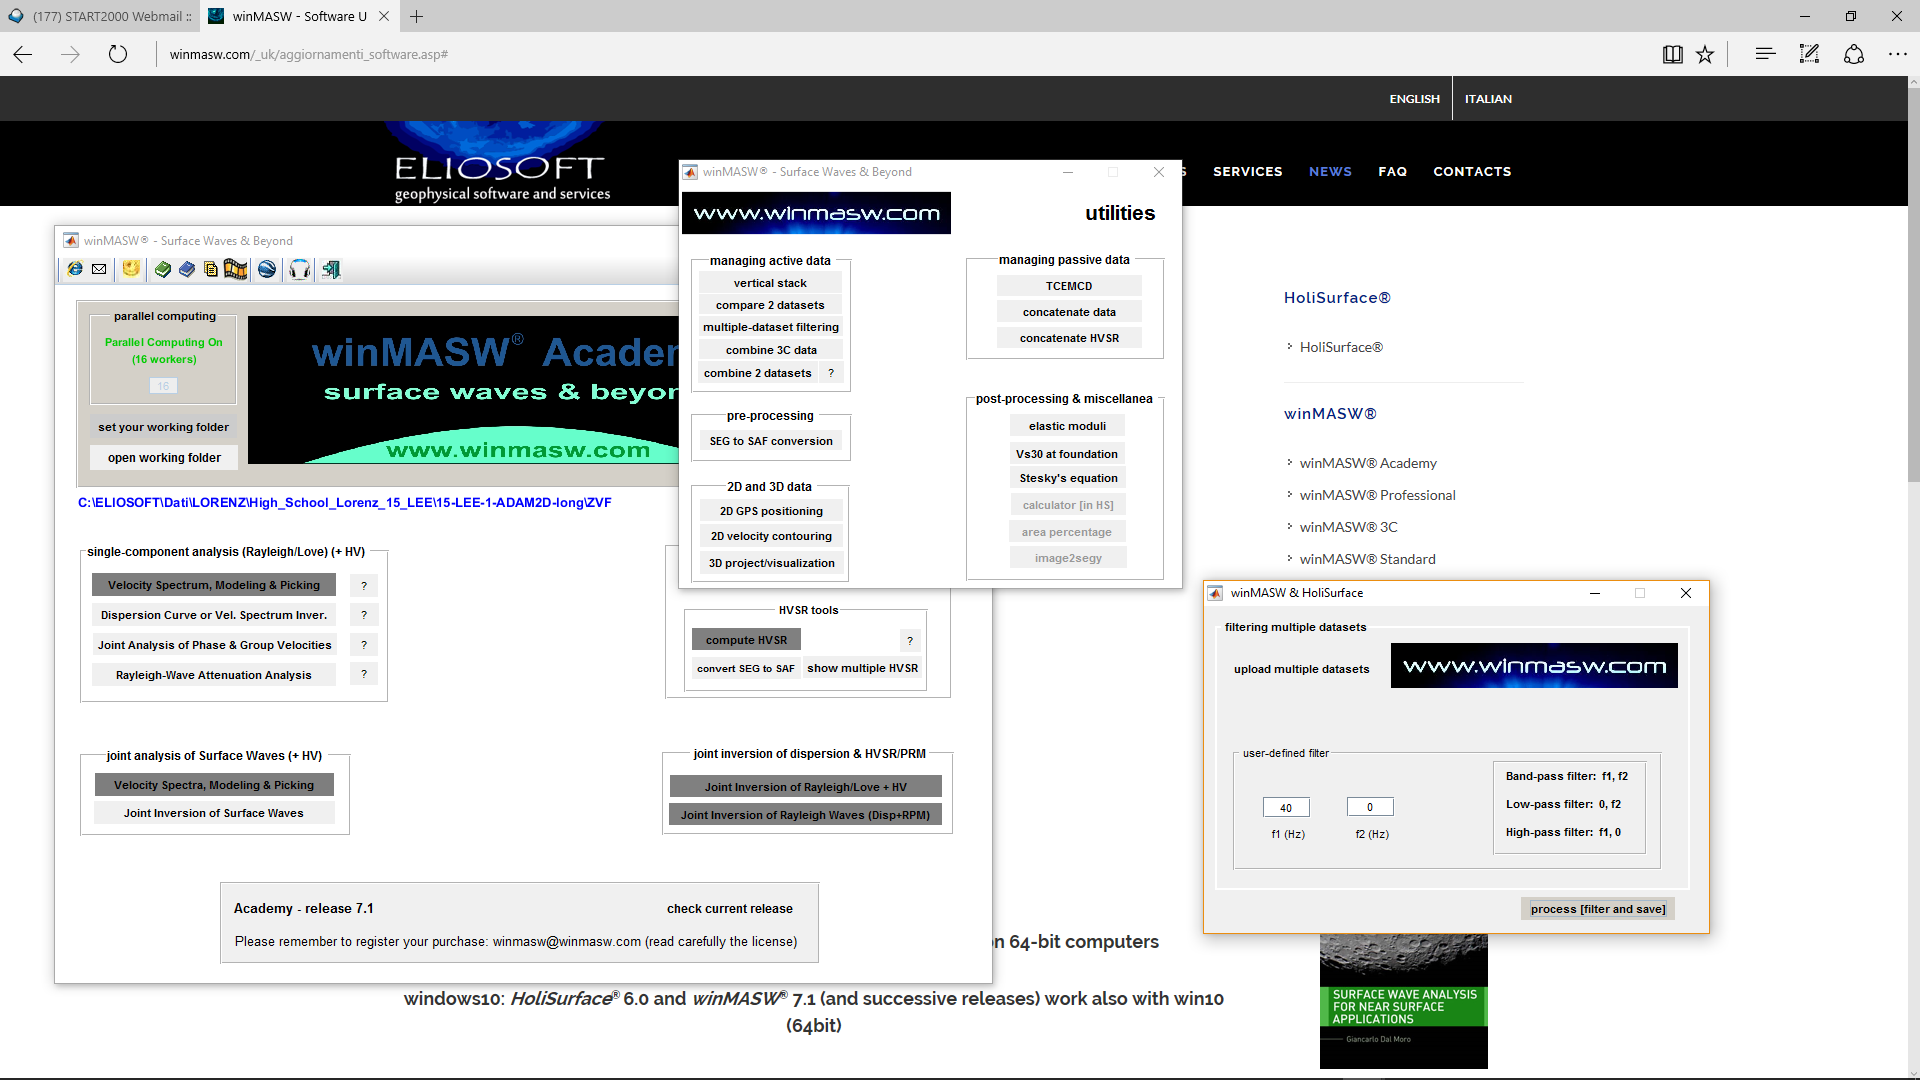Click the exit door icon in winMASW toolbar

[331, 269]
